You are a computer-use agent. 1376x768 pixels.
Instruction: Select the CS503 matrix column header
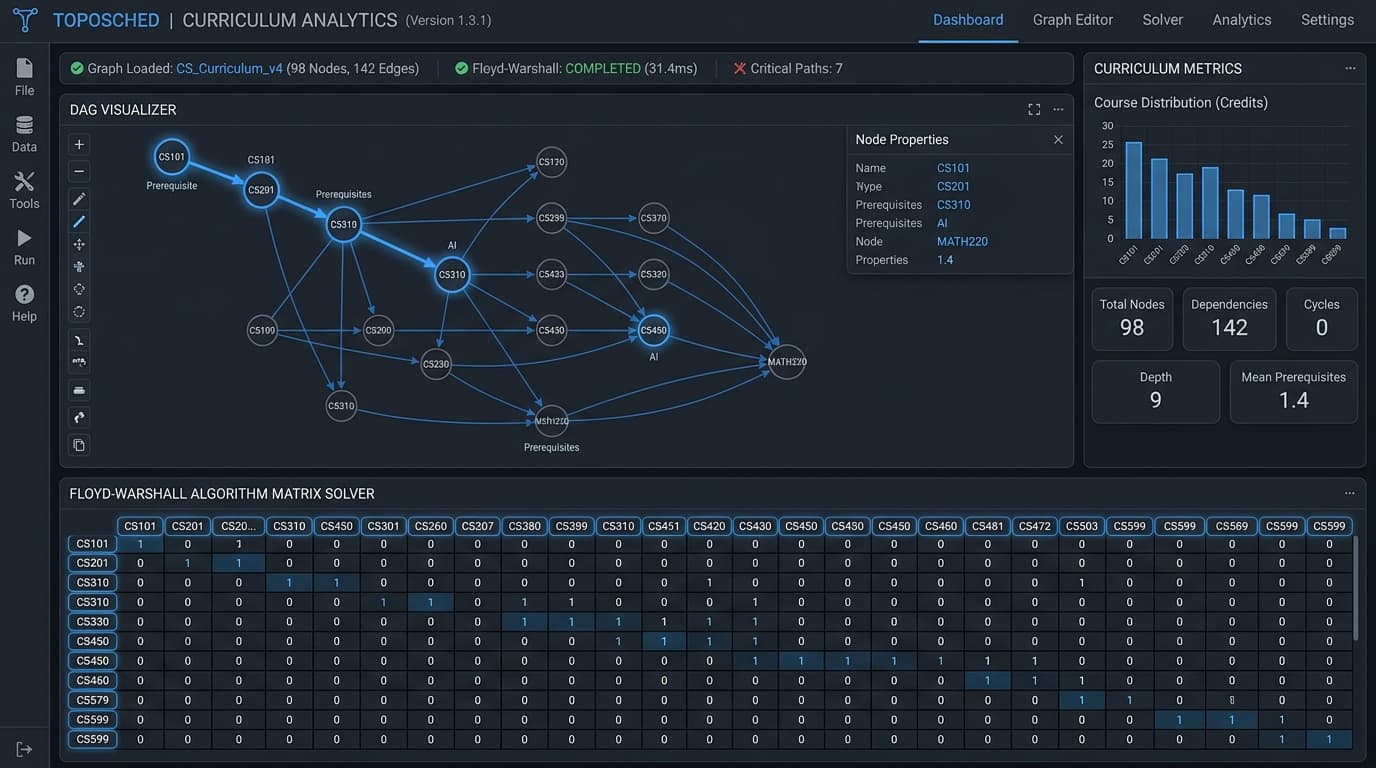(x=1081, y=526)
